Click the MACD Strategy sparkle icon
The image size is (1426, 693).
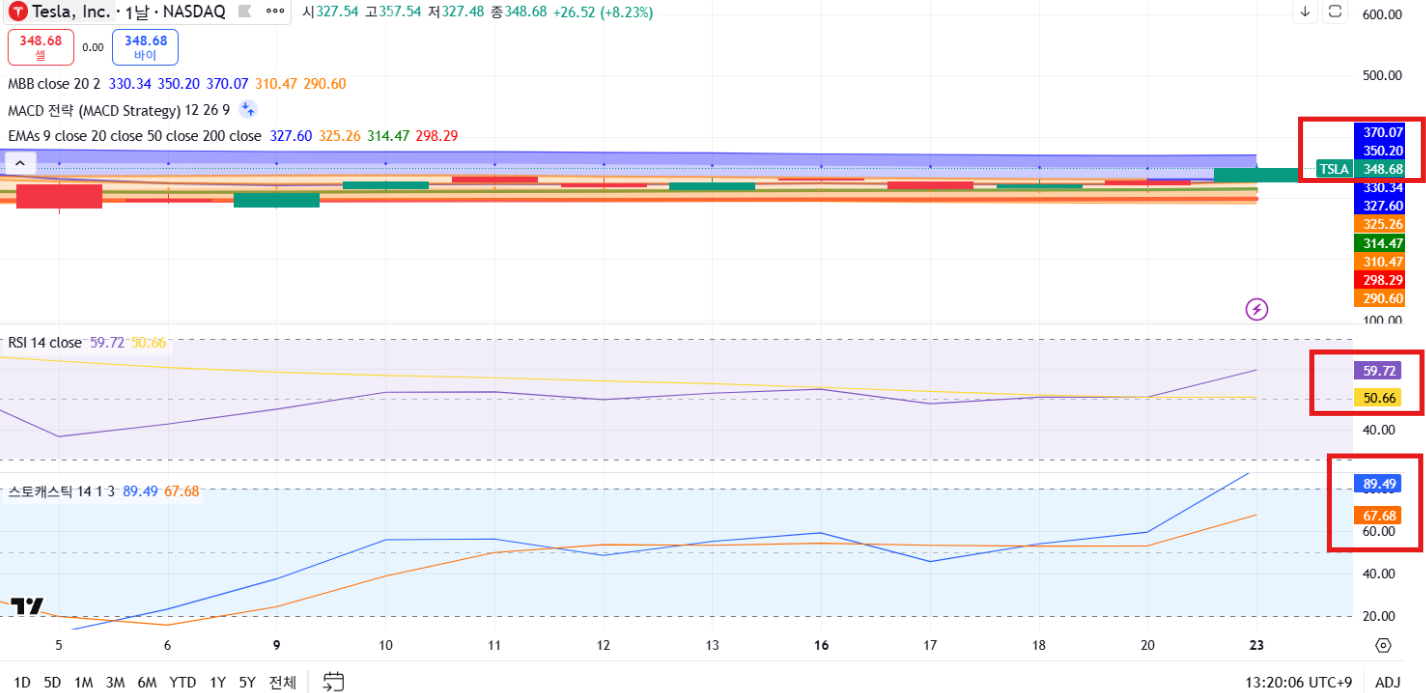click(x=248, y=110)
